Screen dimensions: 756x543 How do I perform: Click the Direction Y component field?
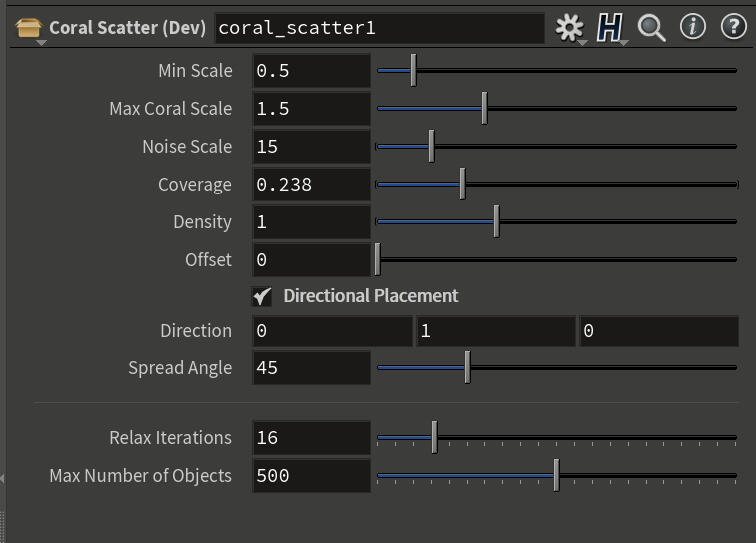tap(494, 331)
